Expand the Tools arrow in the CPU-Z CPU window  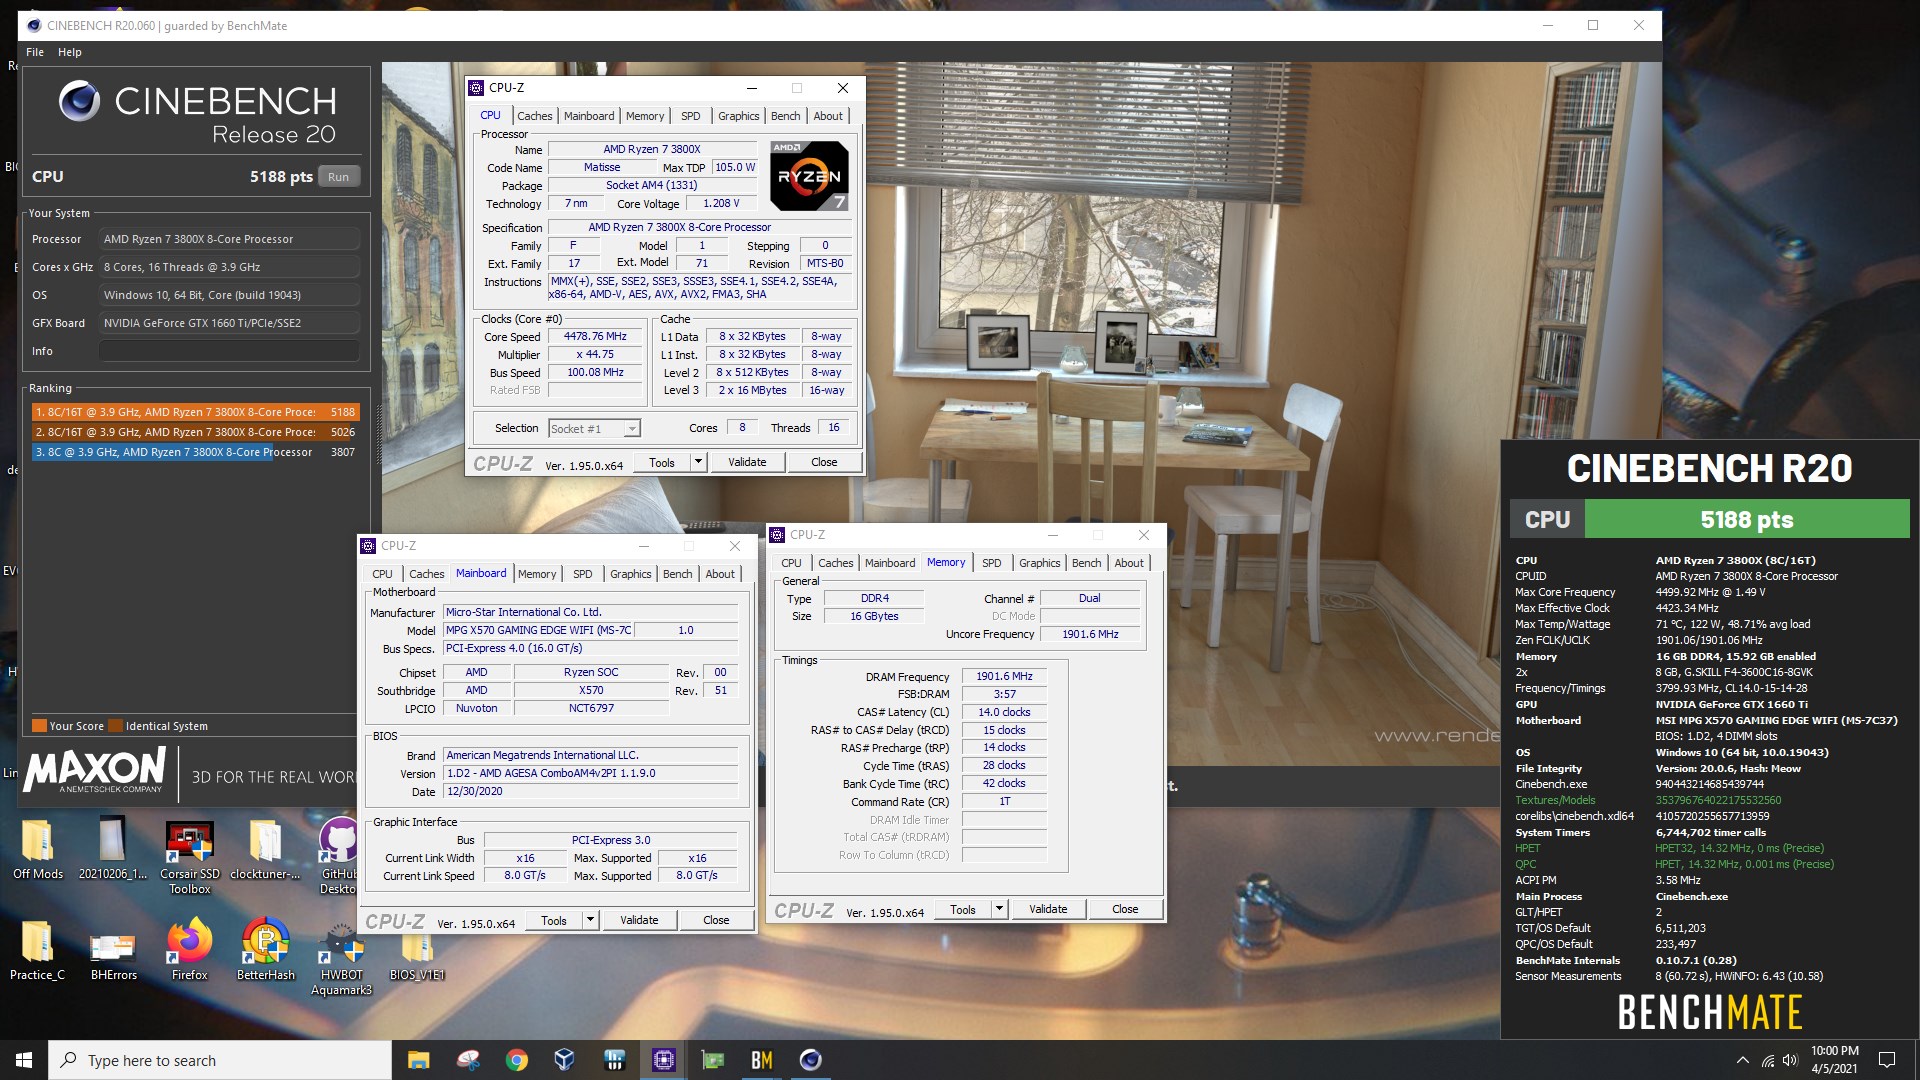click(x=698, y=462)
